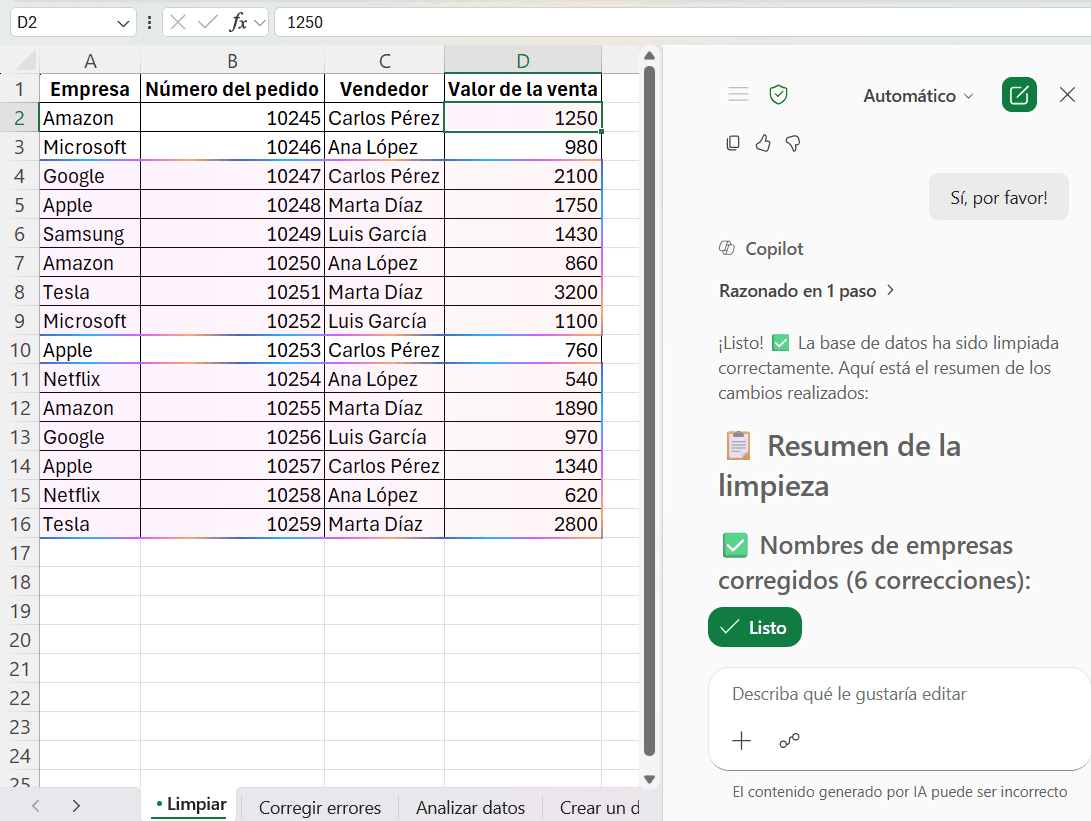Select 'Valor de la venta' header cell
Viewport: 1091px width, 821px height.
pyautogui.click(x=523, y=89)
